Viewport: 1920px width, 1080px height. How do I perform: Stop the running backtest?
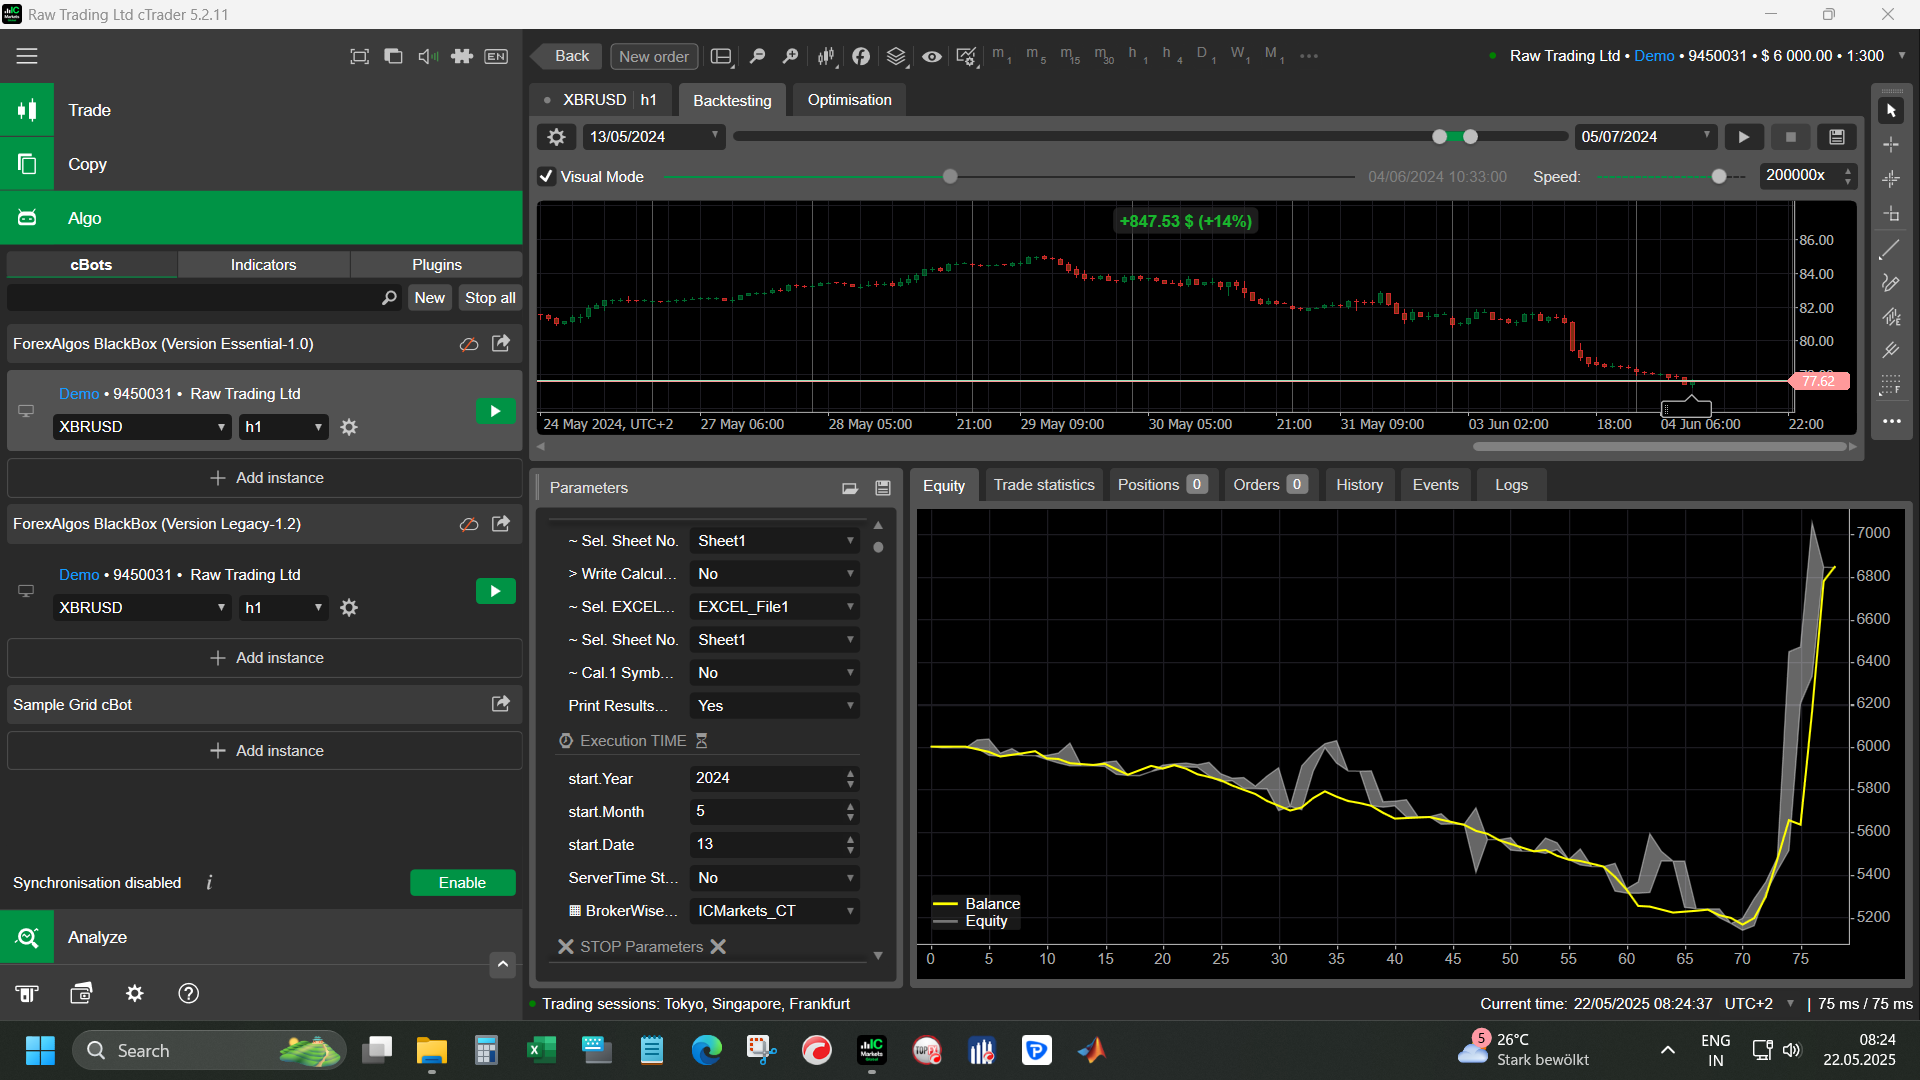click(1790, 137)
